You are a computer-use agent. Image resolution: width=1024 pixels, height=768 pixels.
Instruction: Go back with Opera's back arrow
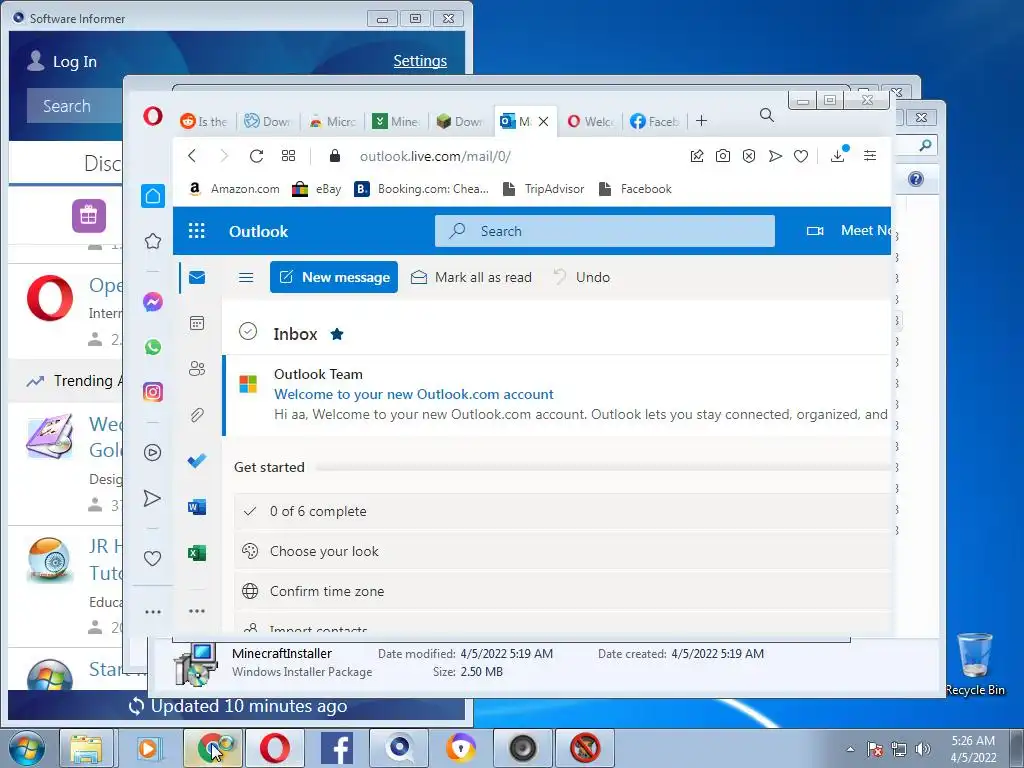click(192, 155)
